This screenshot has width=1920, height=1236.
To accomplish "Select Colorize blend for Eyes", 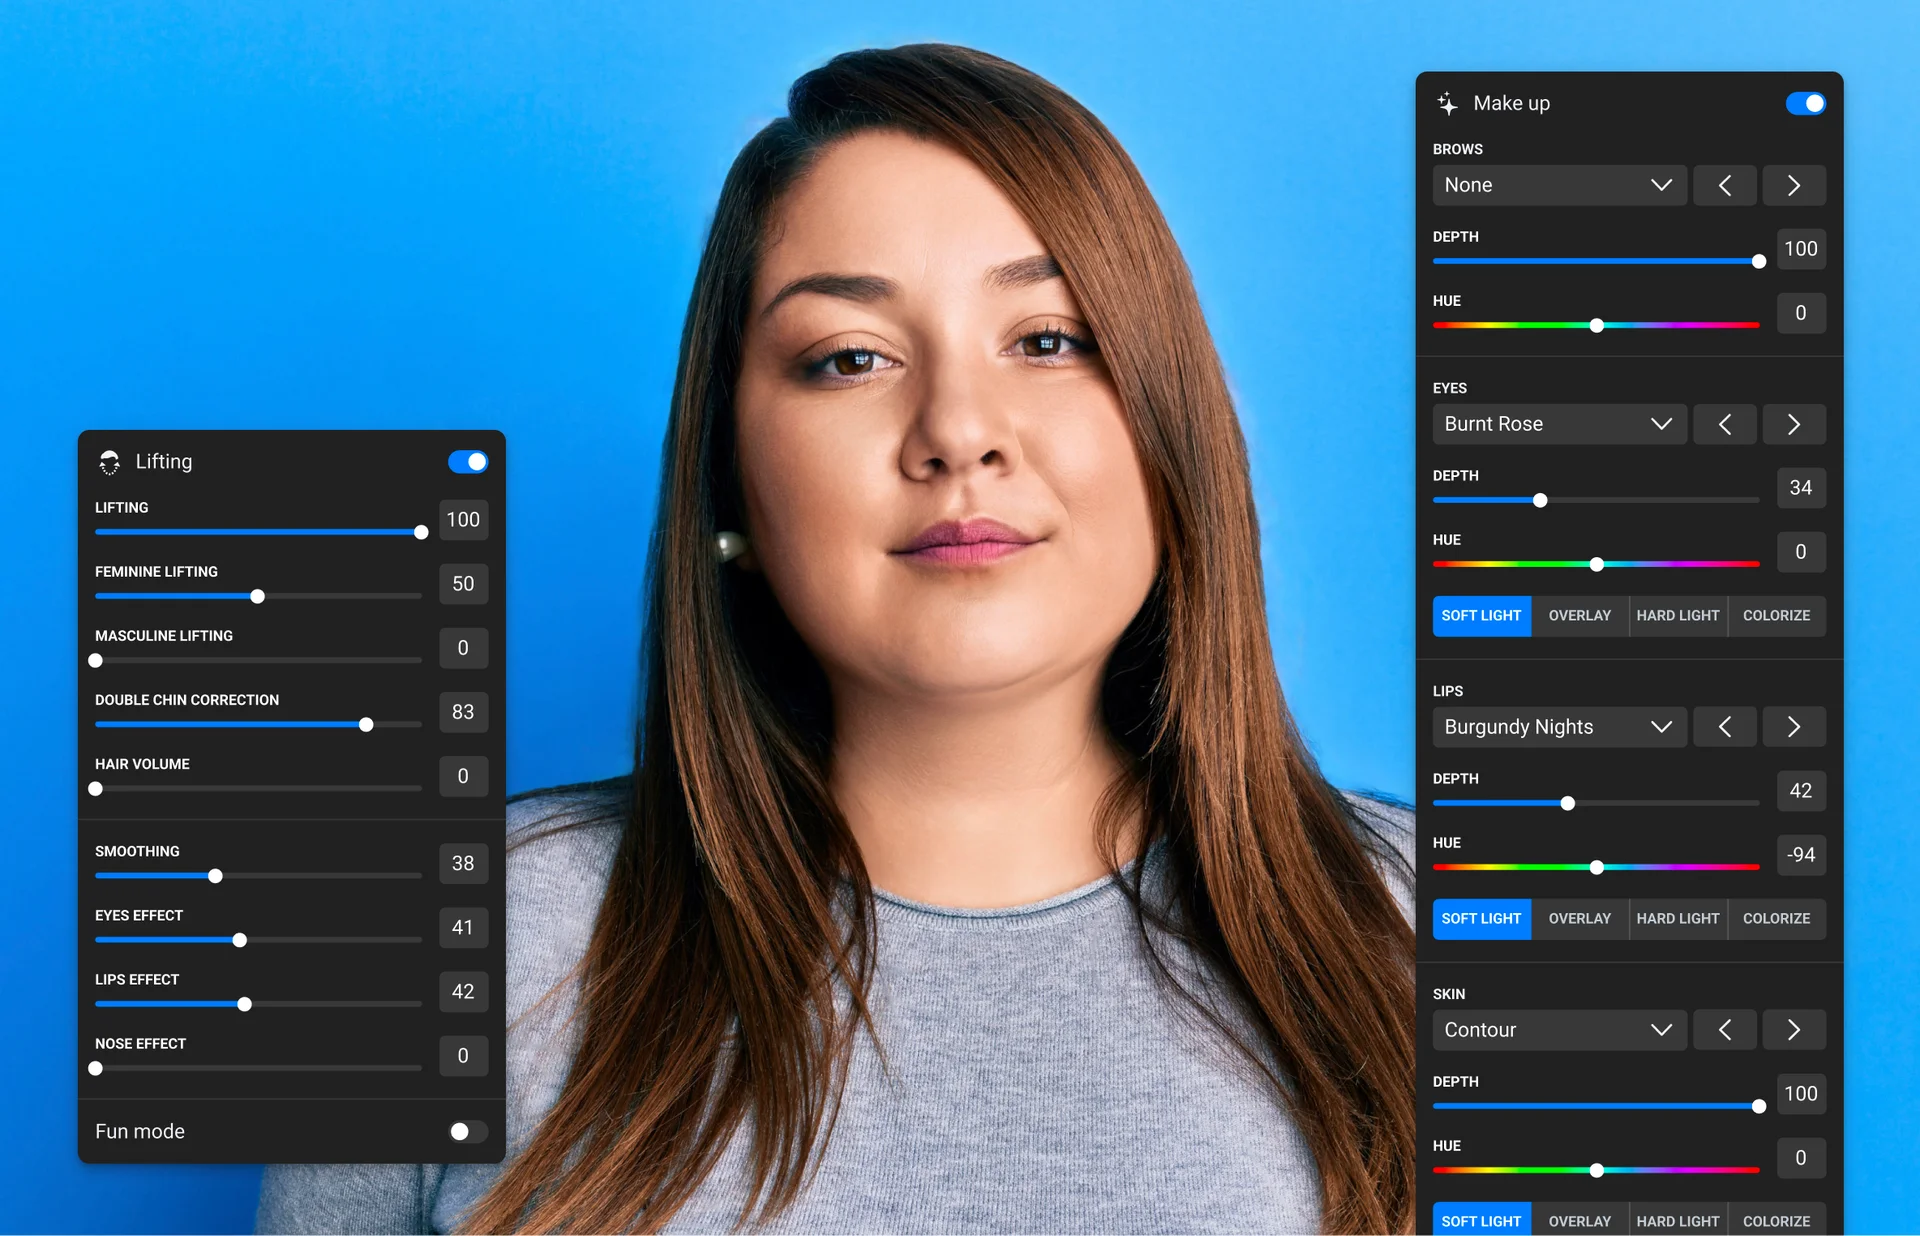I will [1777, 616].
